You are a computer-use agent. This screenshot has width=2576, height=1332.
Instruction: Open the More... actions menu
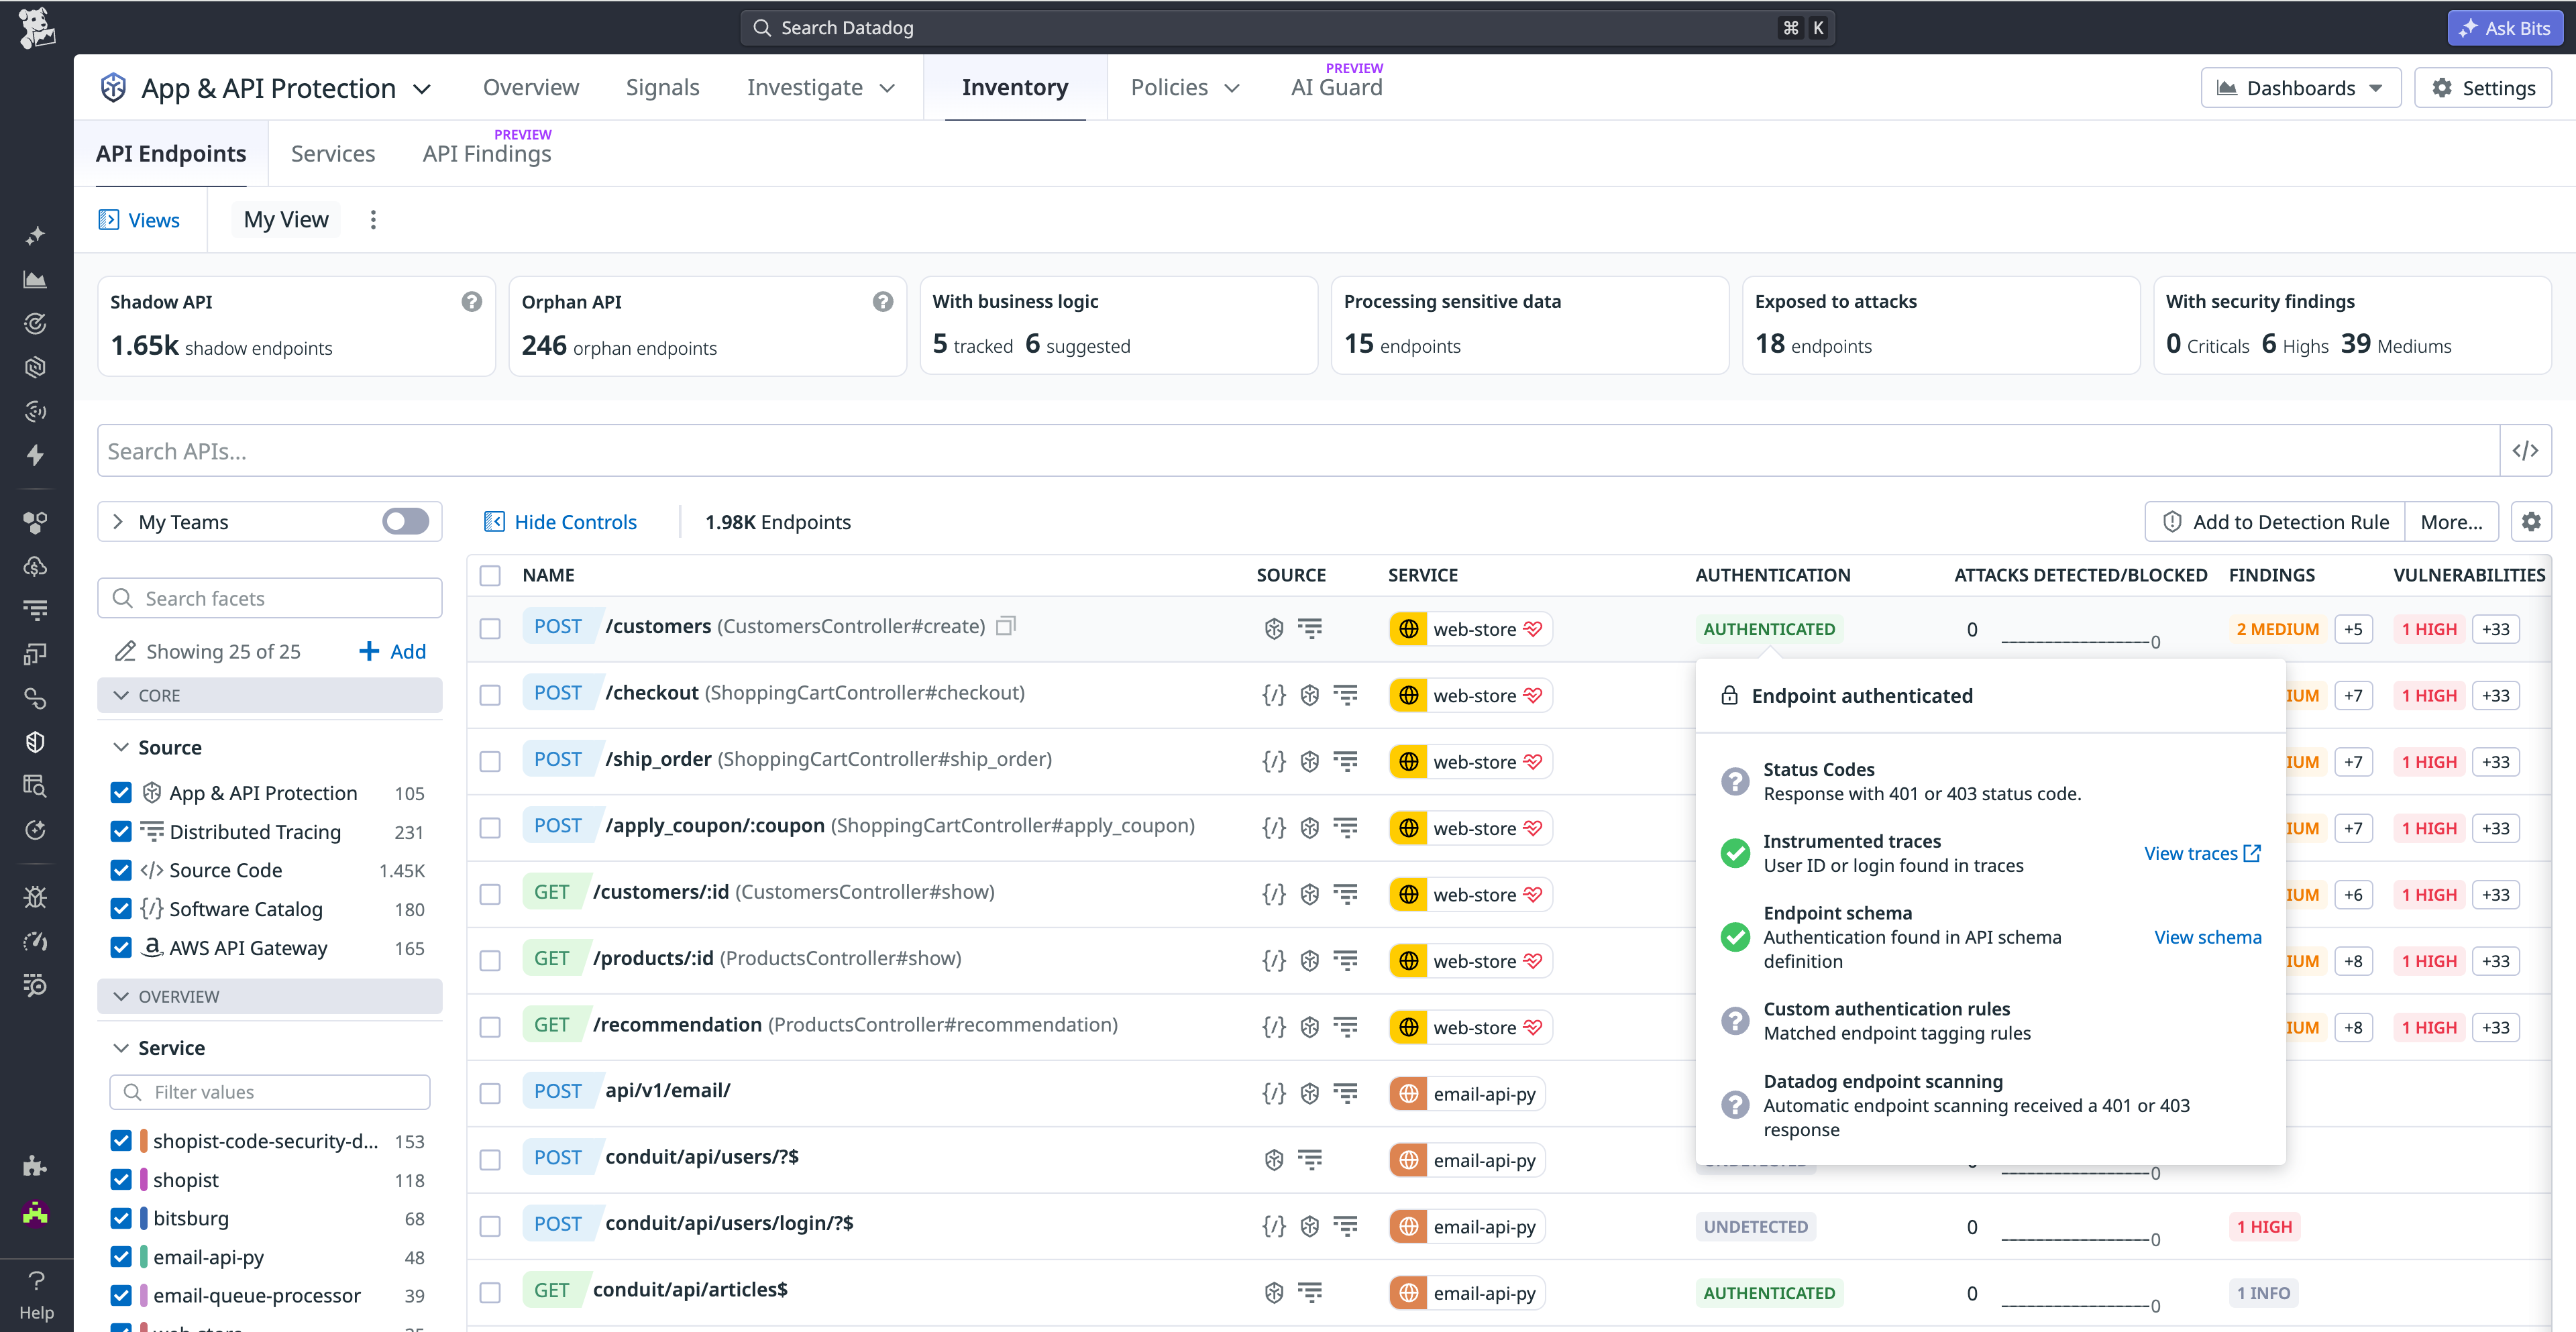click(x=2451, y=521)
